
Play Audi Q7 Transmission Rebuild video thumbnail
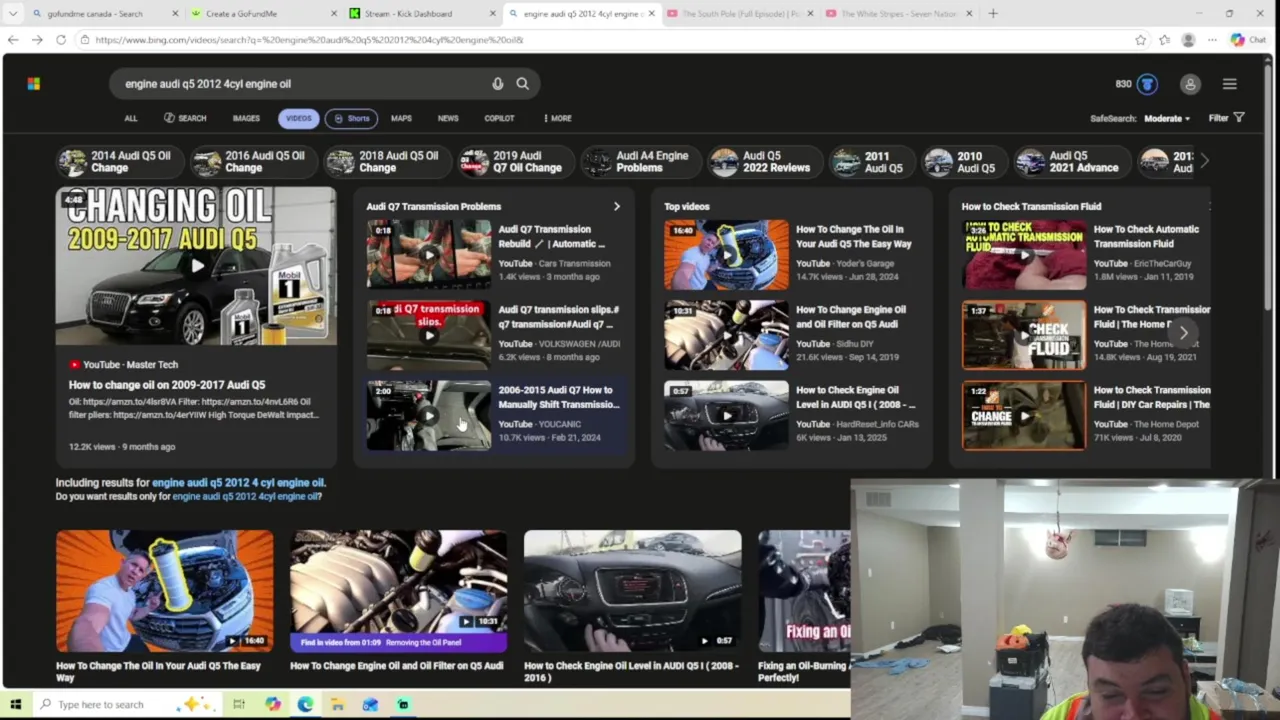click(428, 254)
